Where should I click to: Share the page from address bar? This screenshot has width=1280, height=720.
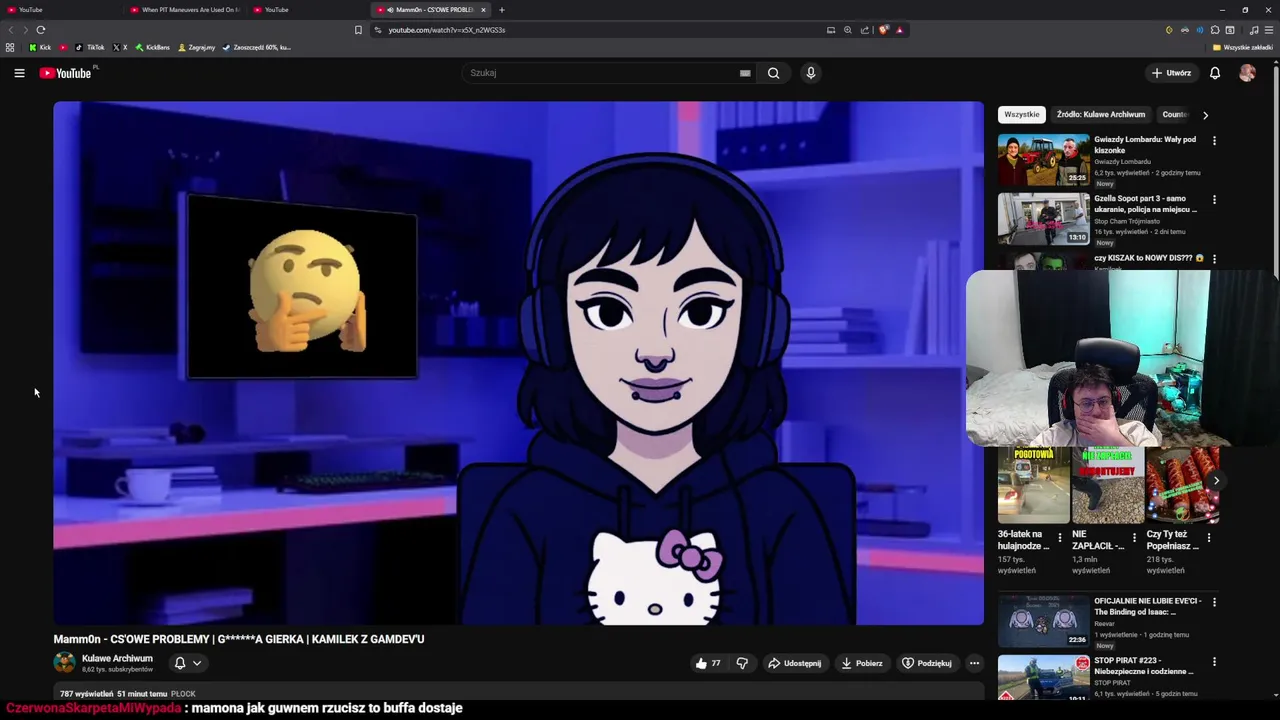coord(864,30)
